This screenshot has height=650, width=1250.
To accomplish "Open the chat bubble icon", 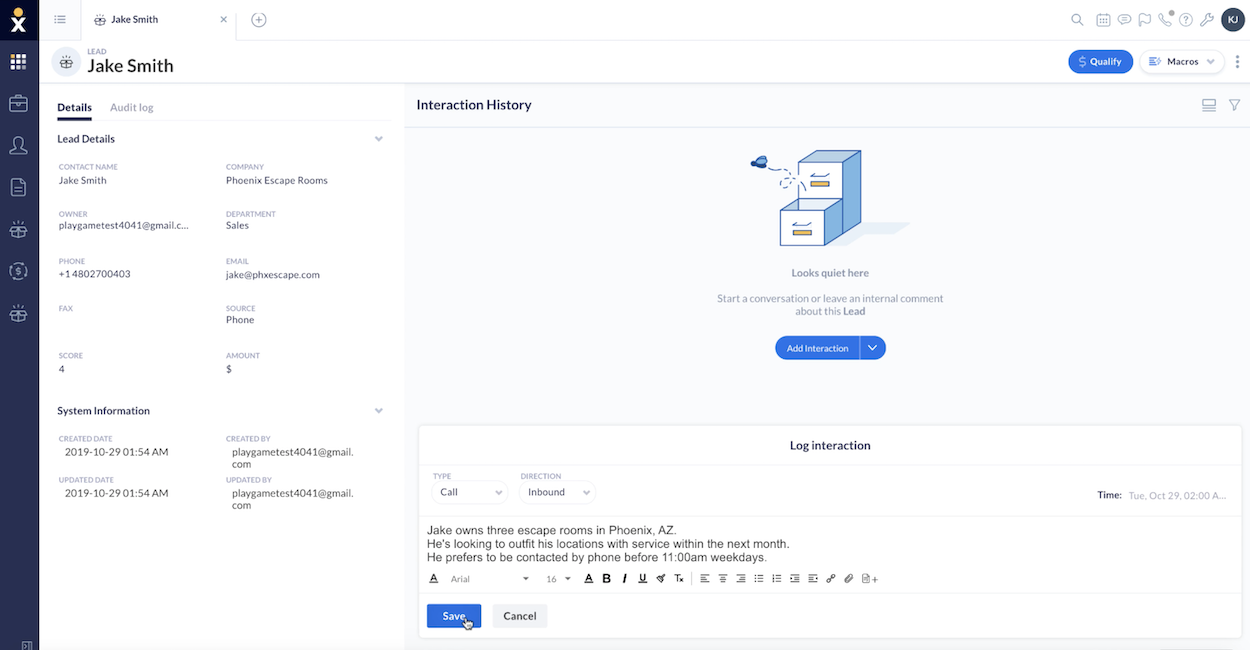I will pyautogui.click(x=1124, y=19).
